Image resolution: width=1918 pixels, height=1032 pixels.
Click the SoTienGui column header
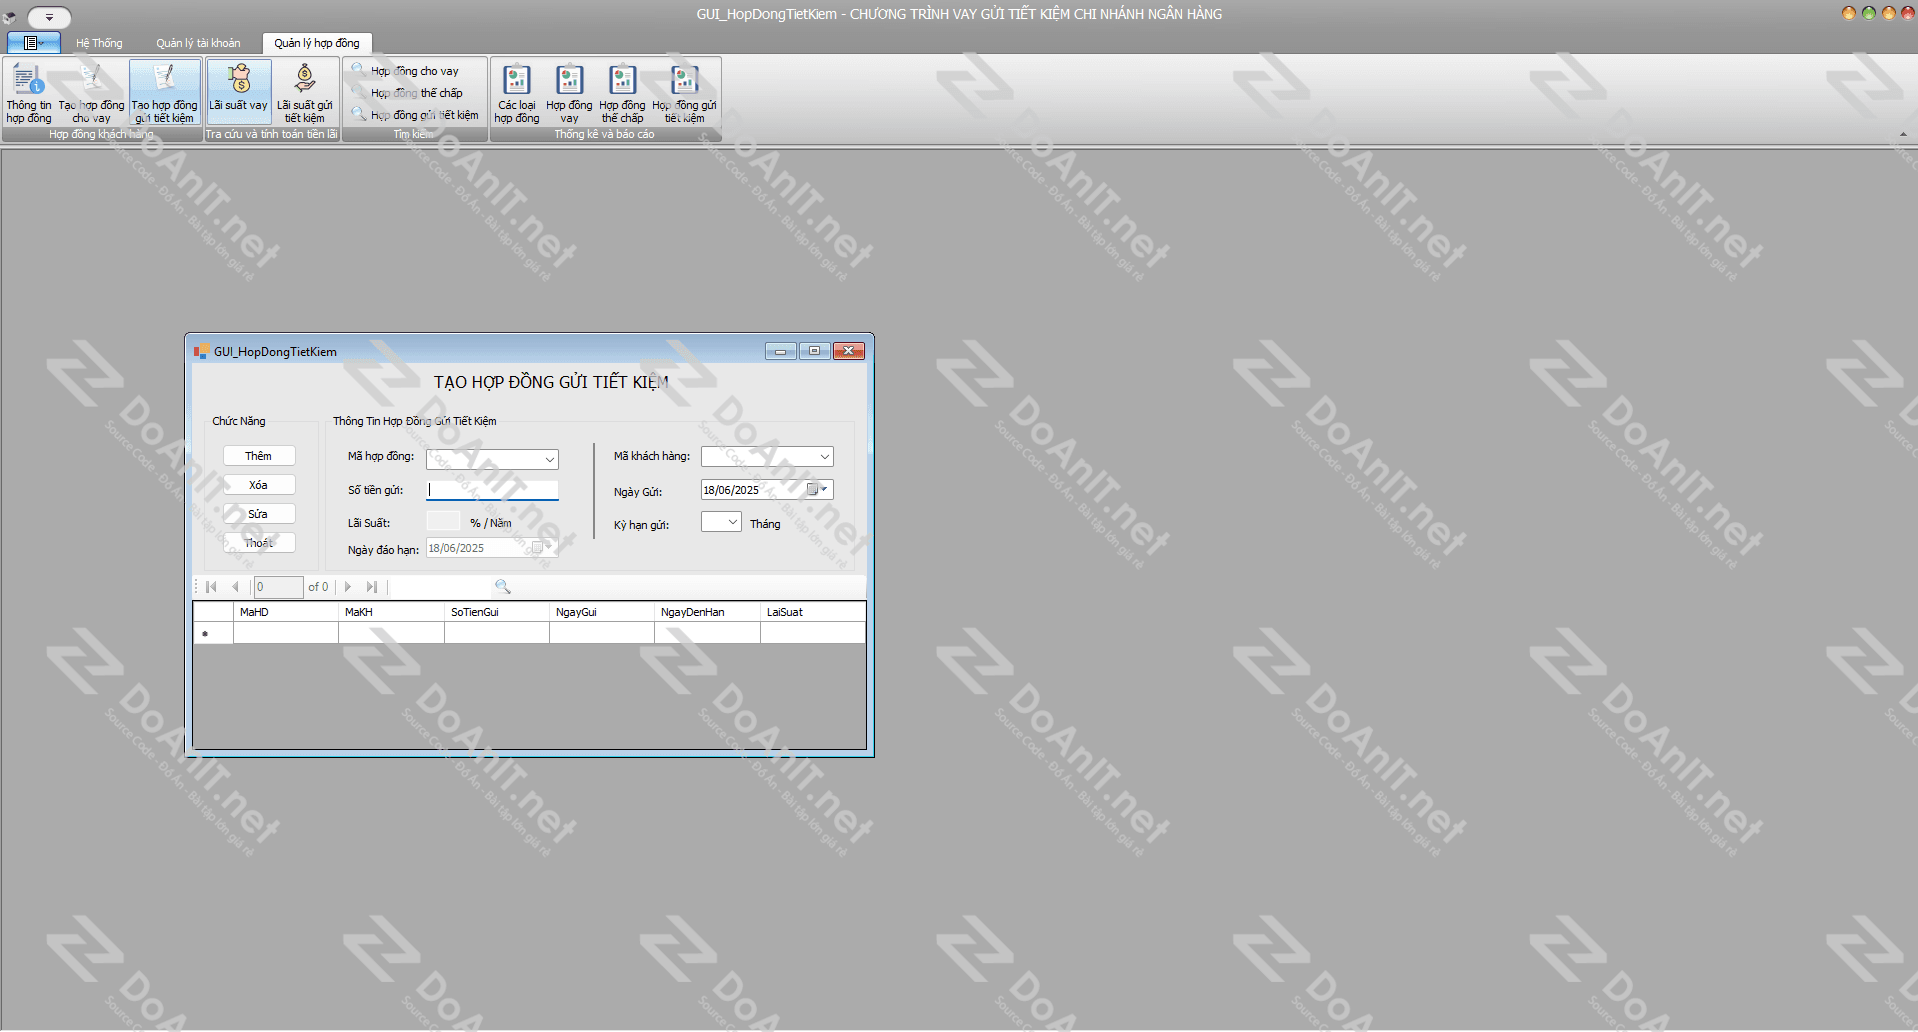(497, 612)
